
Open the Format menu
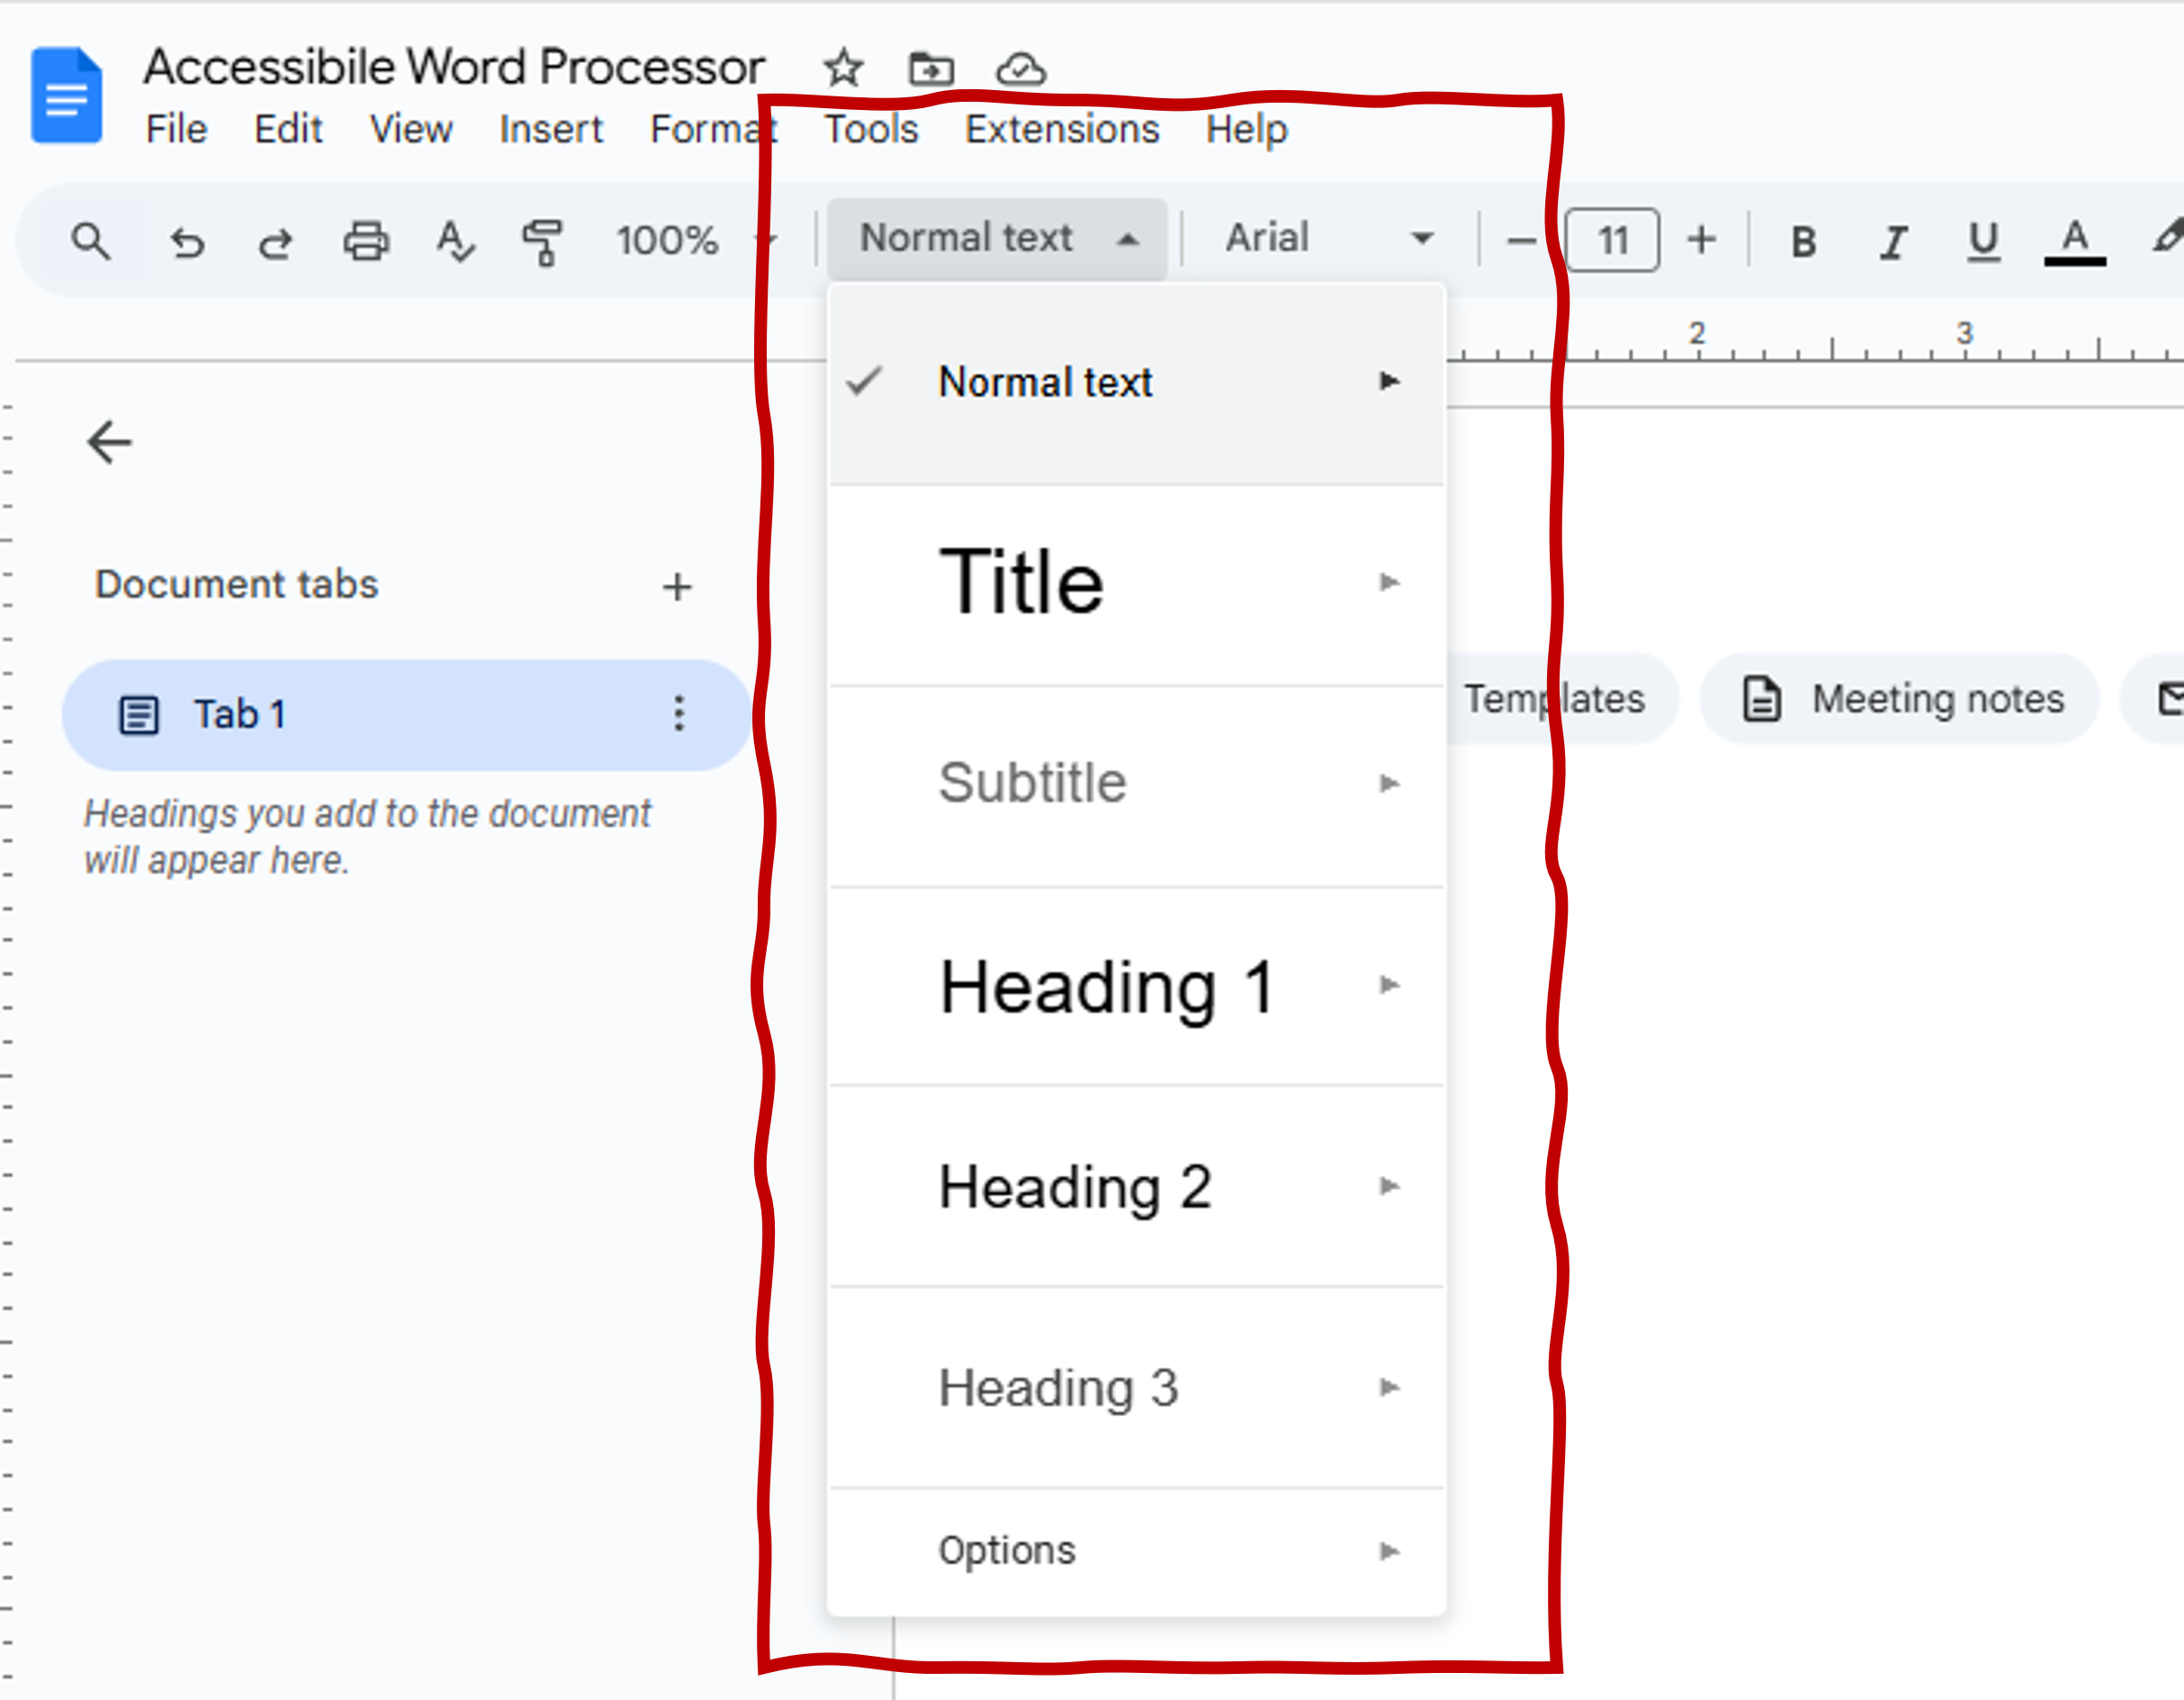713,128
